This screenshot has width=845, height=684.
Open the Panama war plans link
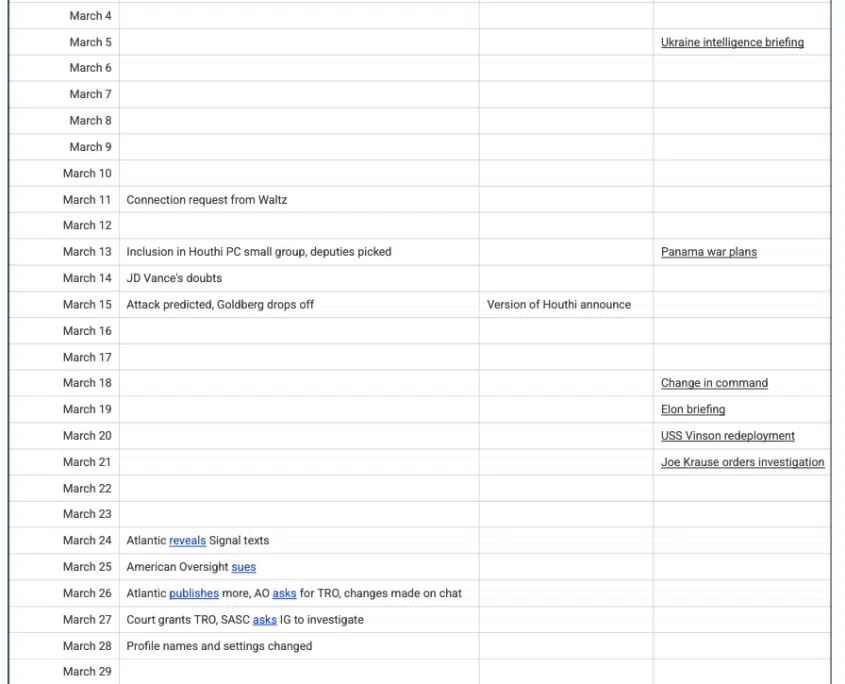(x=708, y=252)
